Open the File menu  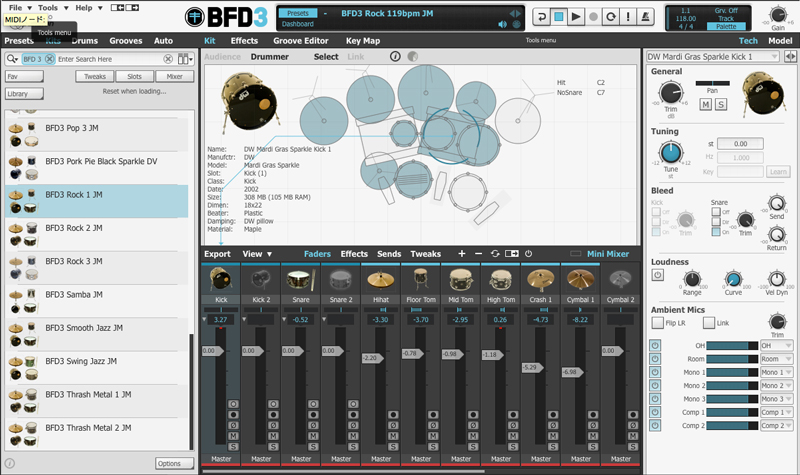[20, 8]
